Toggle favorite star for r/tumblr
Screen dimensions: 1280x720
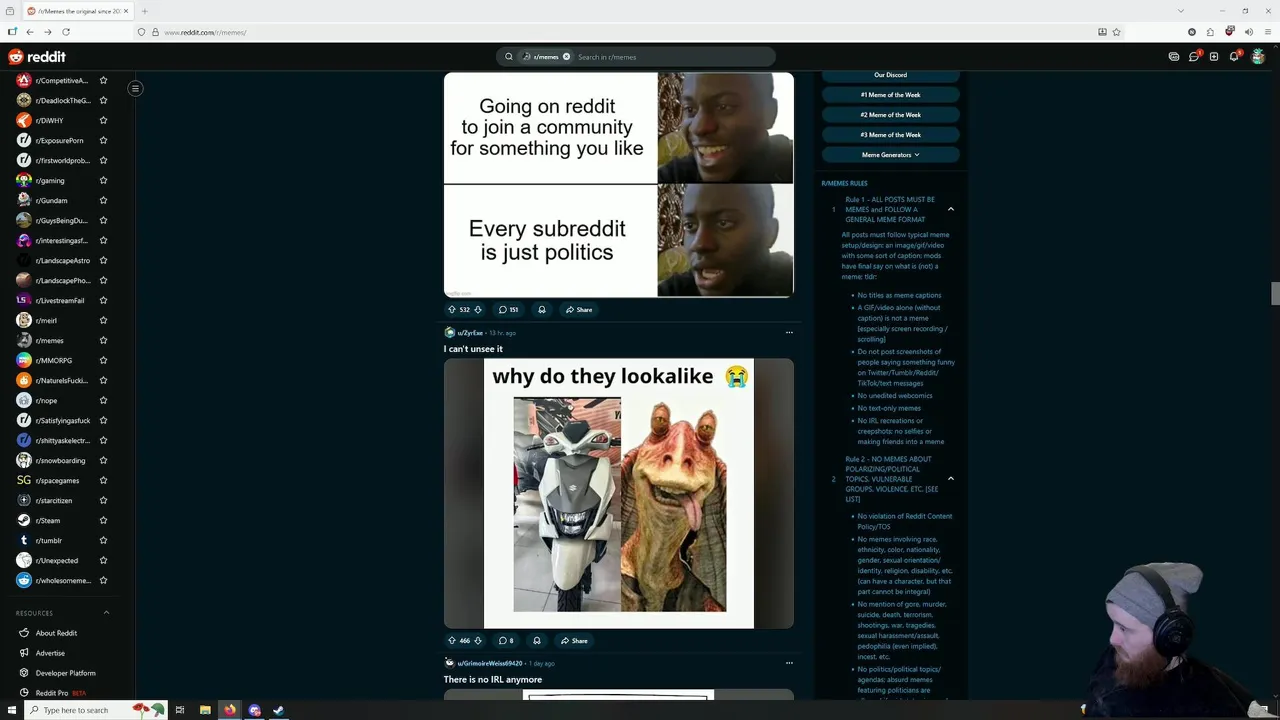pos(103,541)
